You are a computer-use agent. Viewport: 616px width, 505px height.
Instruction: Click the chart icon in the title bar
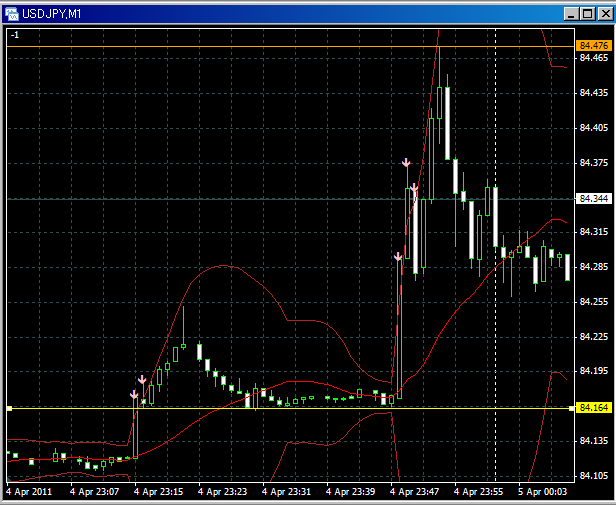tap(12, 12)
